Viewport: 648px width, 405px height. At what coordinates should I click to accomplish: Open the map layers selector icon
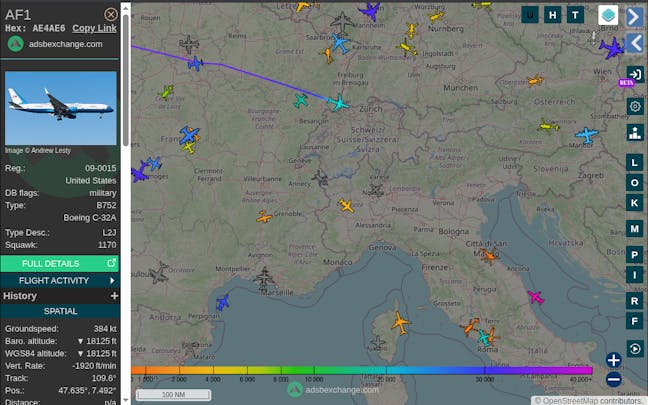coord(607,15)
